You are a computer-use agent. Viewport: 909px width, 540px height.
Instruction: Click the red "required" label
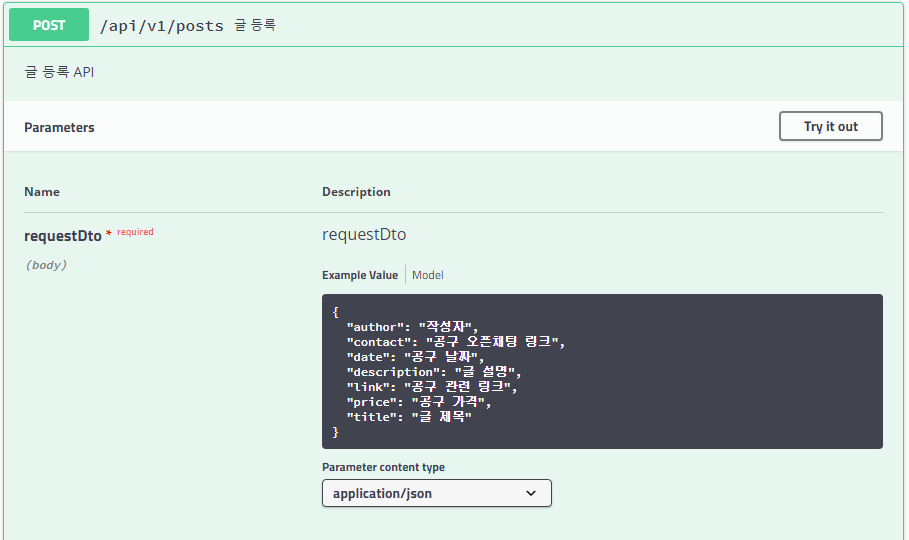135,231
